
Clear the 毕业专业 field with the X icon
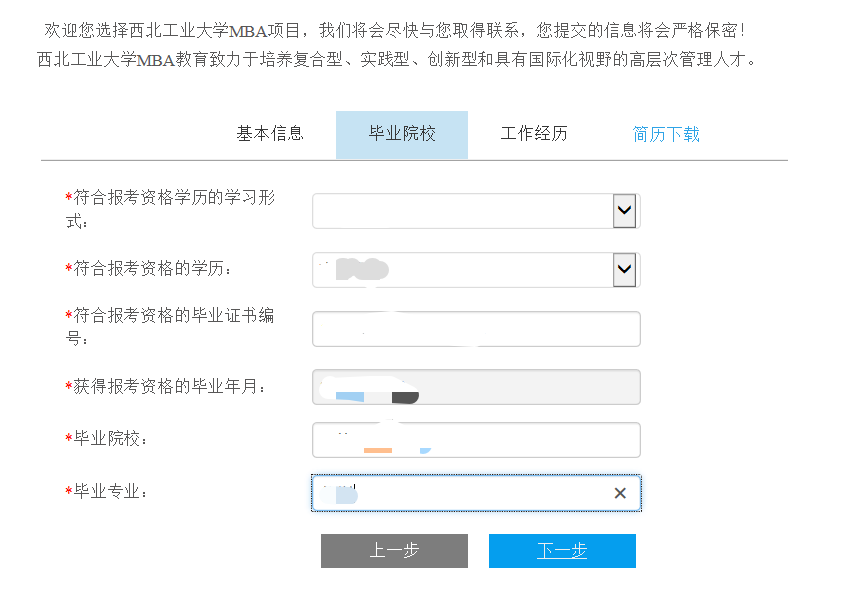(620, 493)
